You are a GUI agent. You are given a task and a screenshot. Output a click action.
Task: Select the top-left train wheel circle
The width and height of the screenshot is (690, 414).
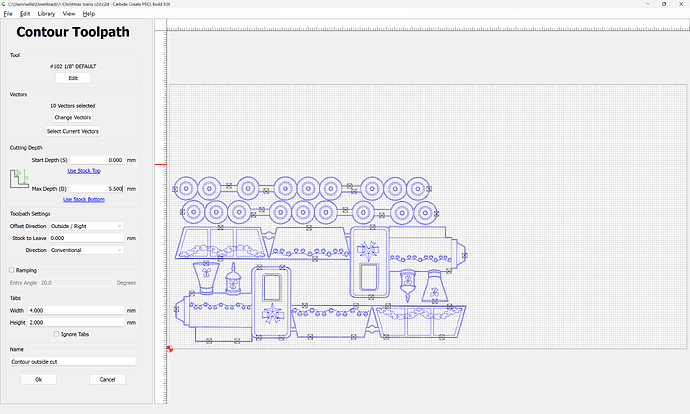coord(185,187)
